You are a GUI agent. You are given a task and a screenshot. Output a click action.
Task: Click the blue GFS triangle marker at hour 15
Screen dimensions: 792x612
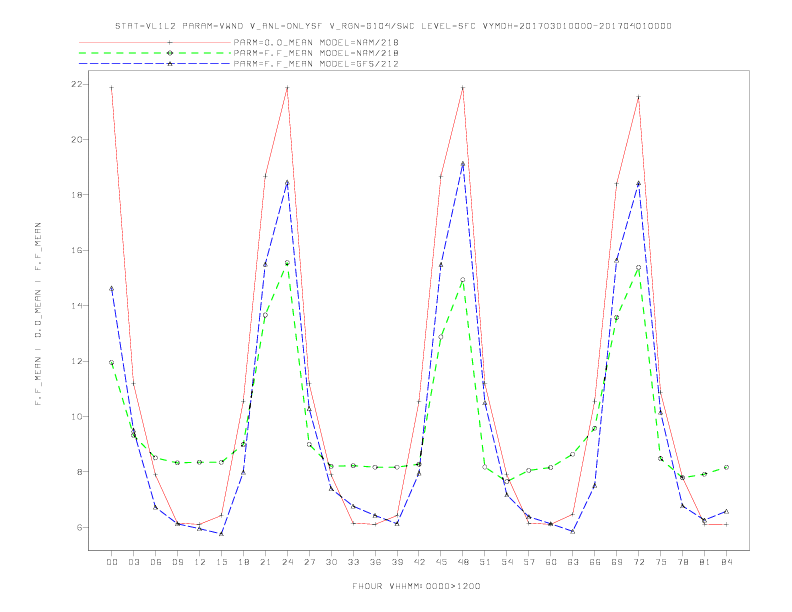(x=221, y=533)
